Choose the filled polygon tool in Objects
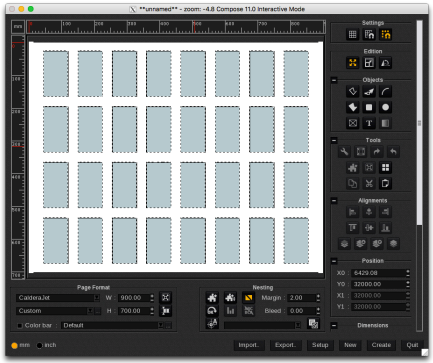This screenshot has width=433, height=363. click(x=352, y=107)
